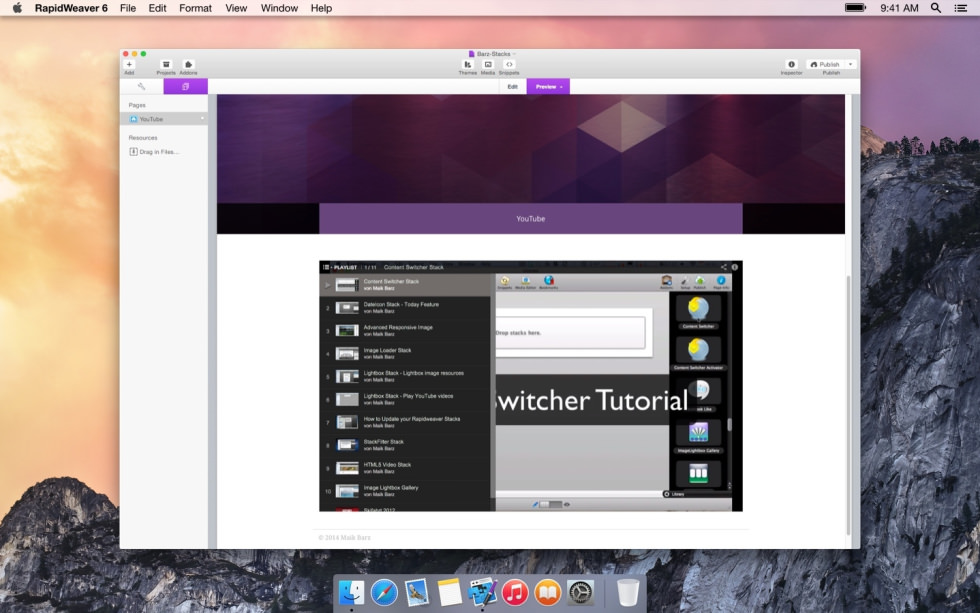
Task: Click the Publish button
Action: [x=825, y=64]
